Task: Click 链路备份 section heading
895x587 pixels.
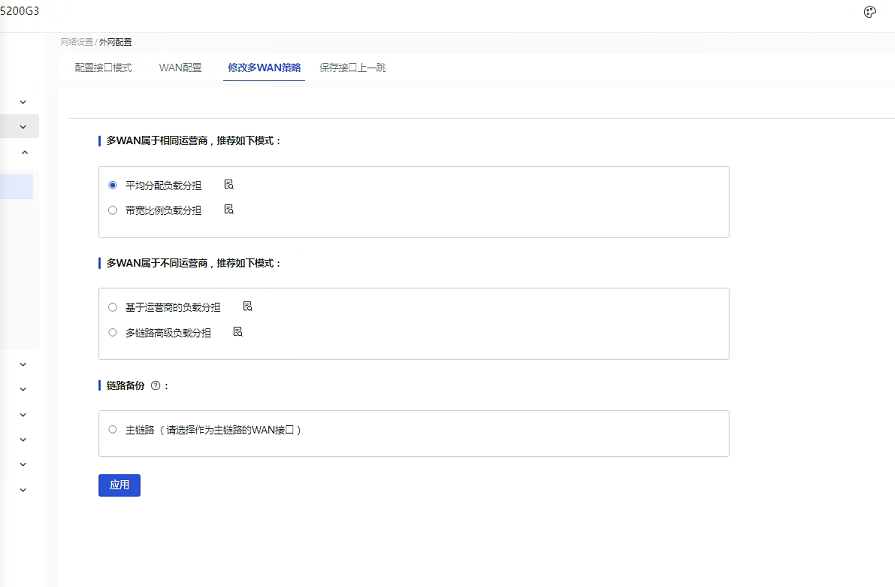Action: pyautogui.click(x=126, y=385)
